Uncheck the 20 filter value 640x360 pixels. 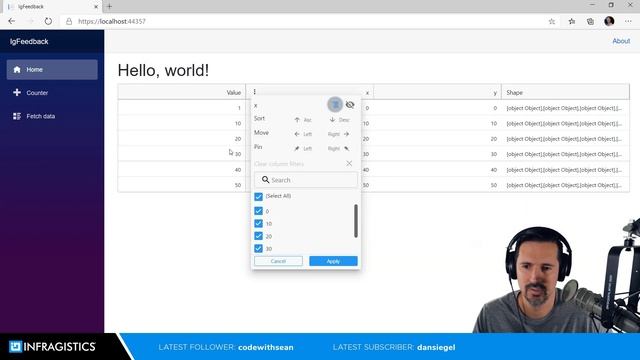258,236
